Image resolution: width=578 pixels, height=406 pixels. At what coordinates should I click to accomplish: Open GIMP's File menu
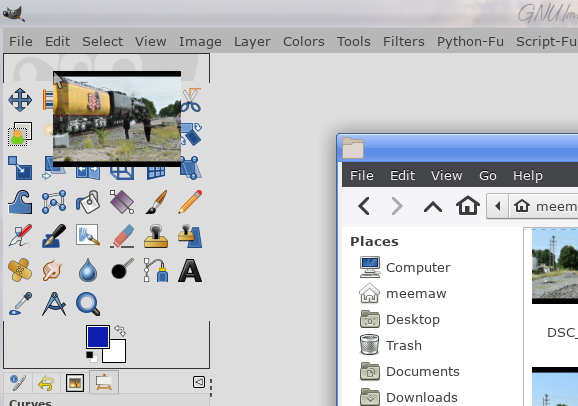[21, 41]
